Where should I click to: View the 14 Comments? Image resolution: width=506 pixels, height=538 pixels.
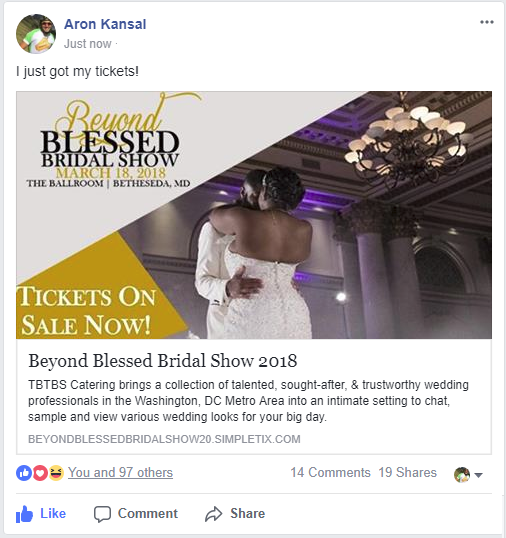(x=330, y=473)
